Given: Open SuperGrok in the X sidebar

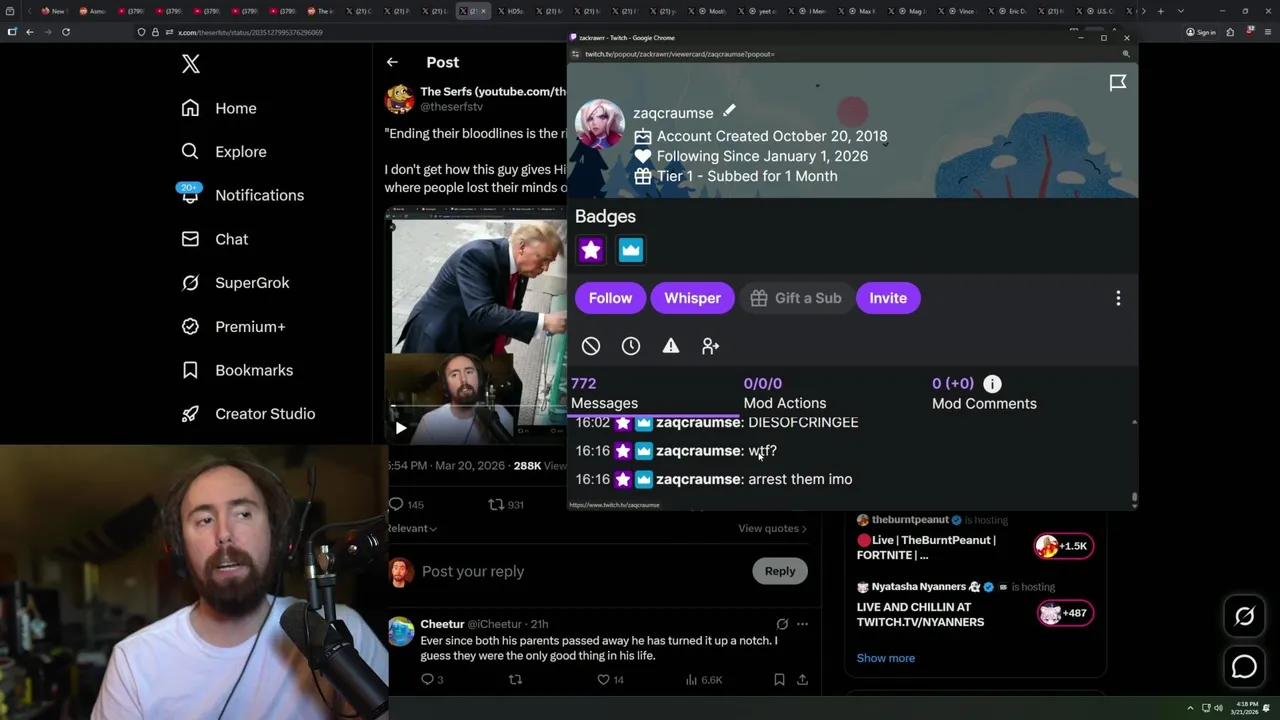Looking at the screenshot, I should (235, 283).
